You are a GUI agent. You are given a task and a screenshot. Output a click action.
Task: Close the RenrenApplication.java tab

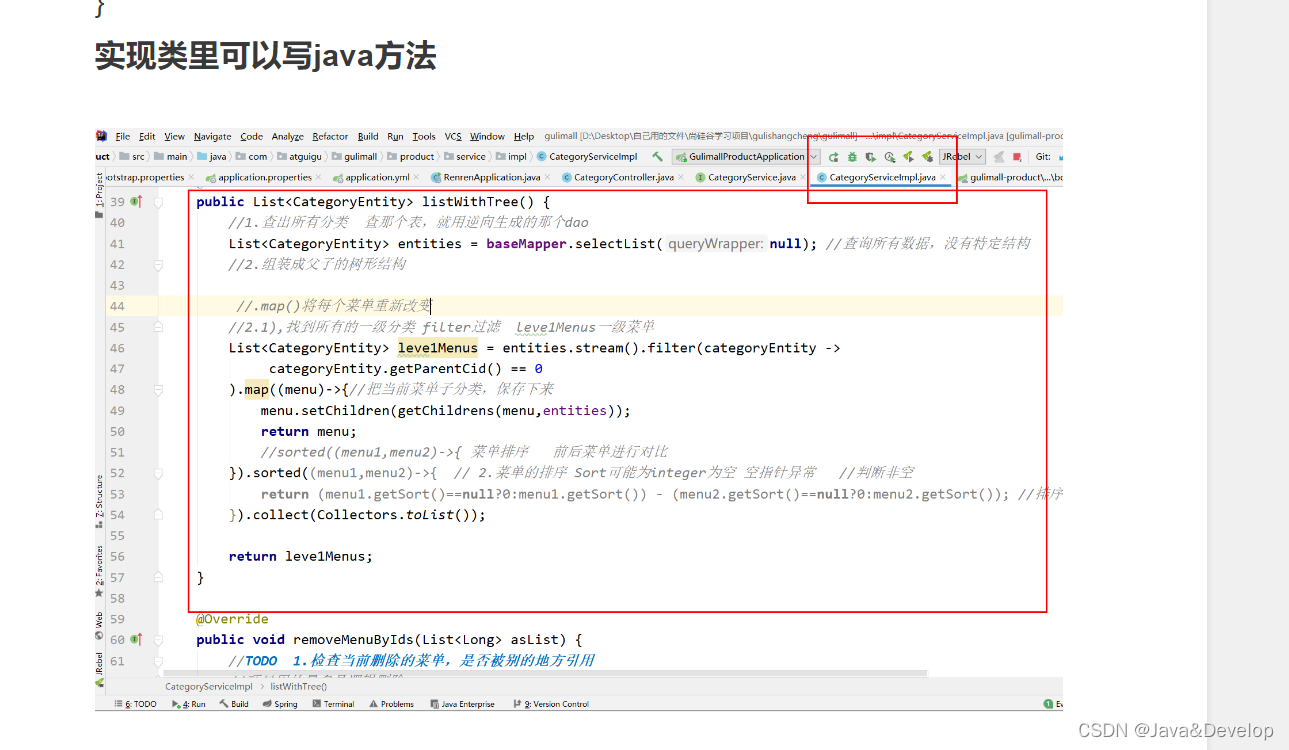click(x=547, y=177)
